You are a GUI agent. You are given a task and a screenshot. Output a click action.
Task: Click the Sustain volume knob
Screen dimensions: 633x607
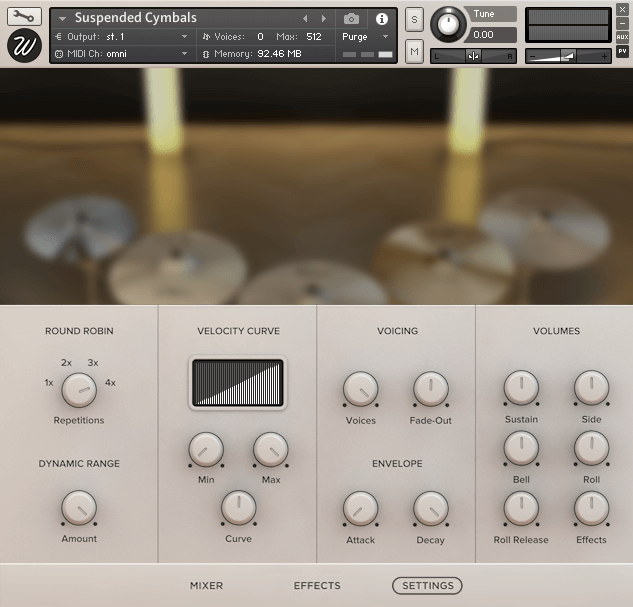[x=521, y=388]
